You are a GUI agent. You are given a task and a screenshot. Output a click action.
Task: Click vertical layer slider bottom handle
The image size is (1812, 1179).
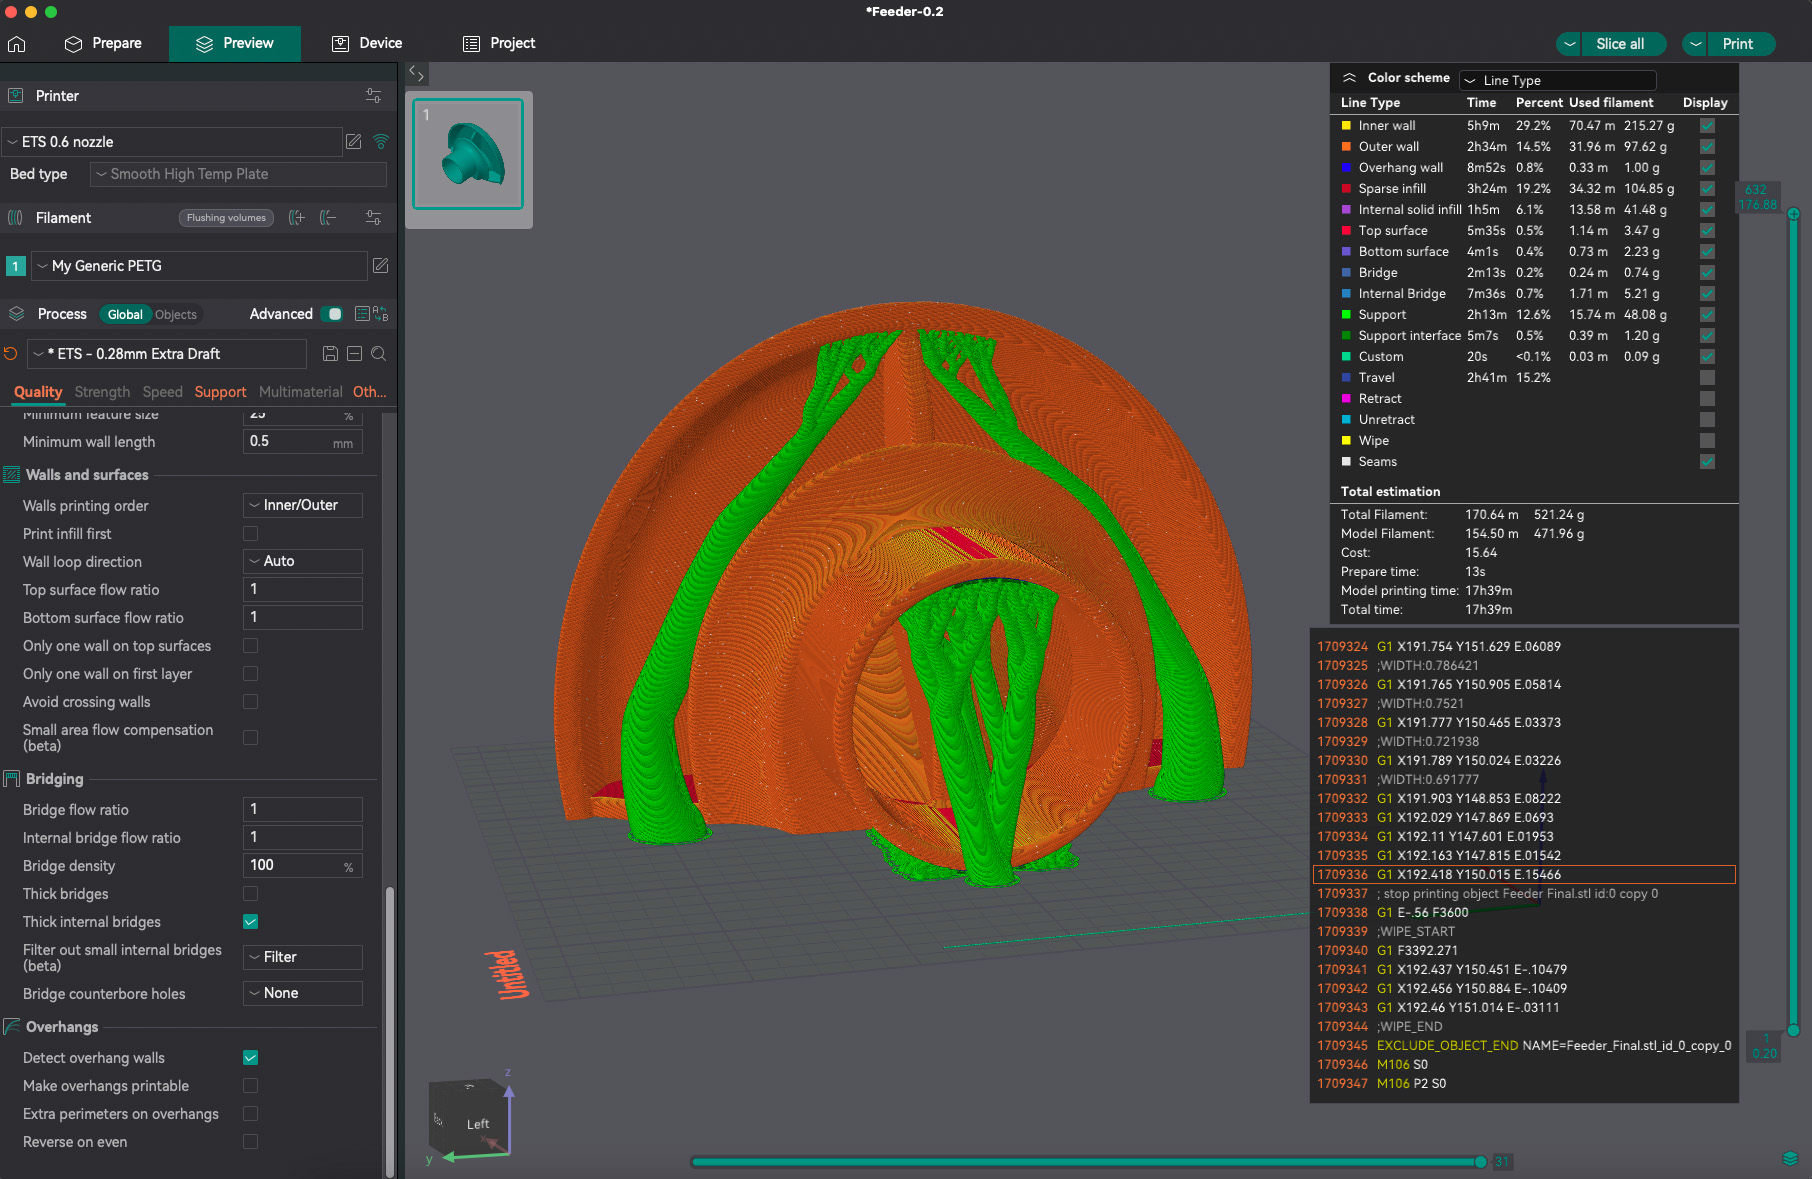coord(1793,1030)
